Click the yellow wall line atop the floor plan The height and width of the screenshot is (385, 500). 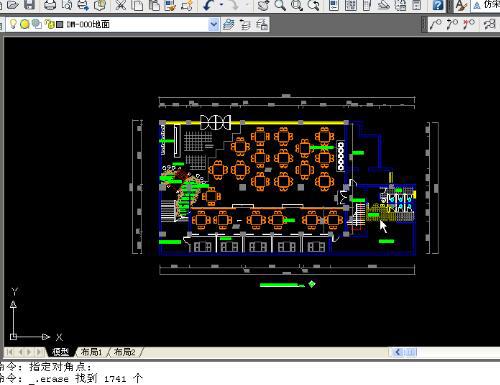(x=255, y=123)
